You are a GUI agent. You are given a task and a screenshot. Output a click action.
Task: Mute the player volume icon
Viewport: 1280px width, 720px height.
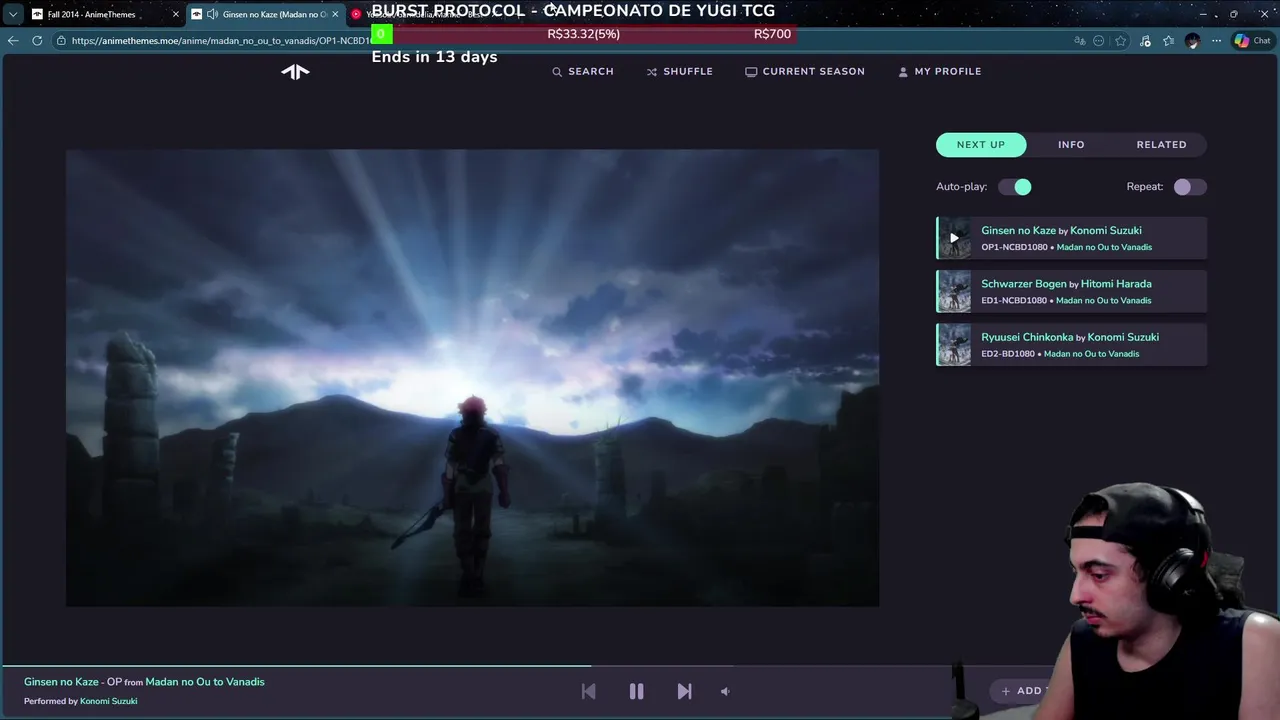[725, 691]
